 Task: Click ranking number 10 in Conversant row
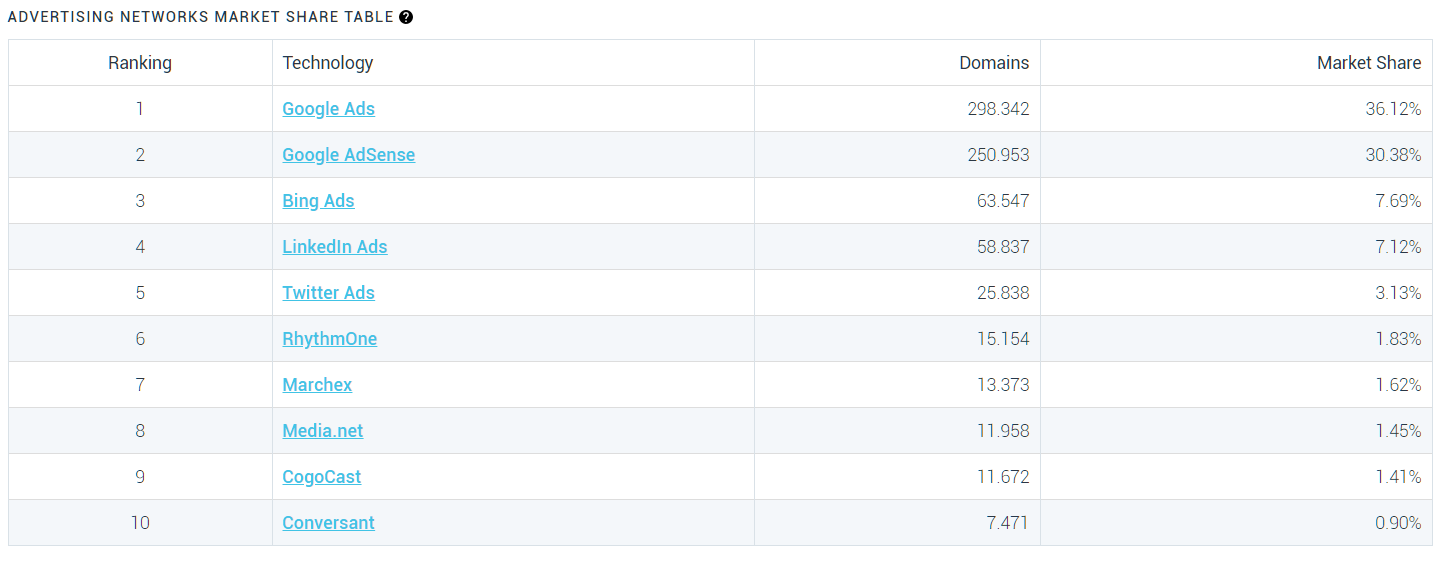coord(140,523)
